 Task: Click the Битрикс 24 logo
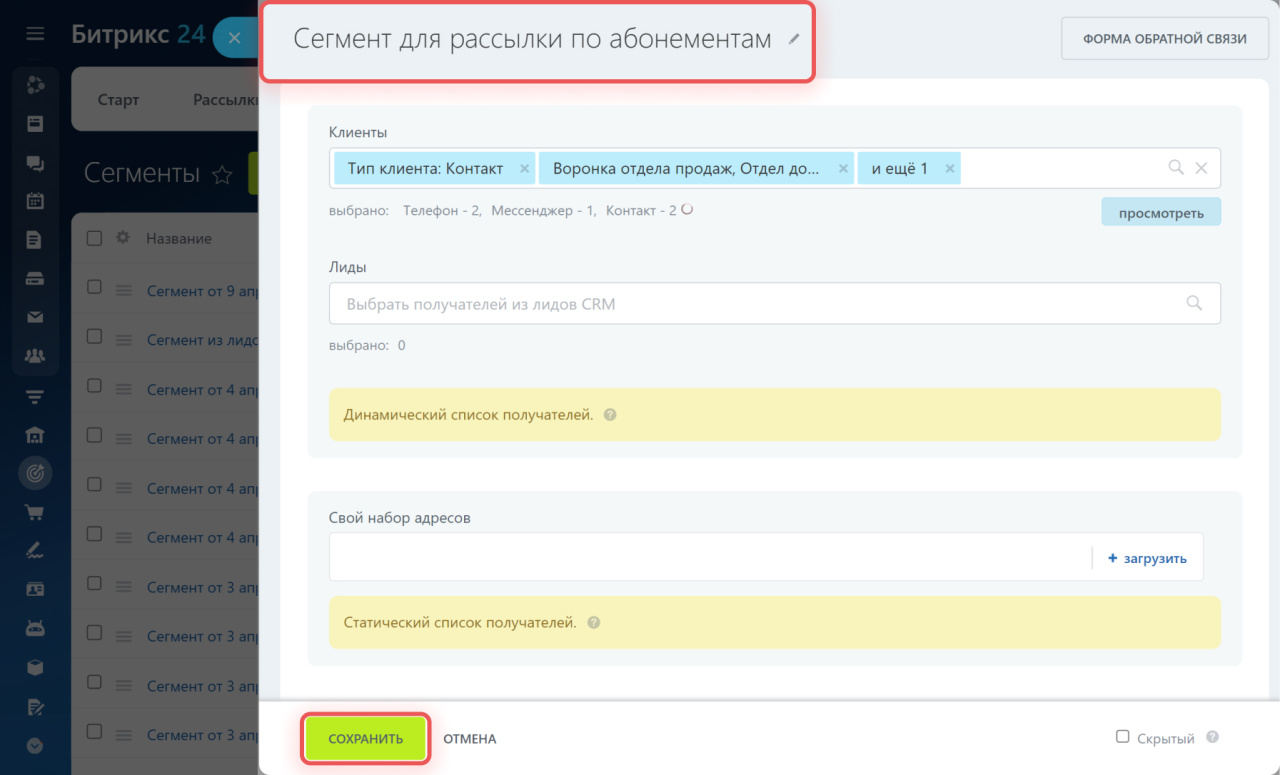point(138,34)
